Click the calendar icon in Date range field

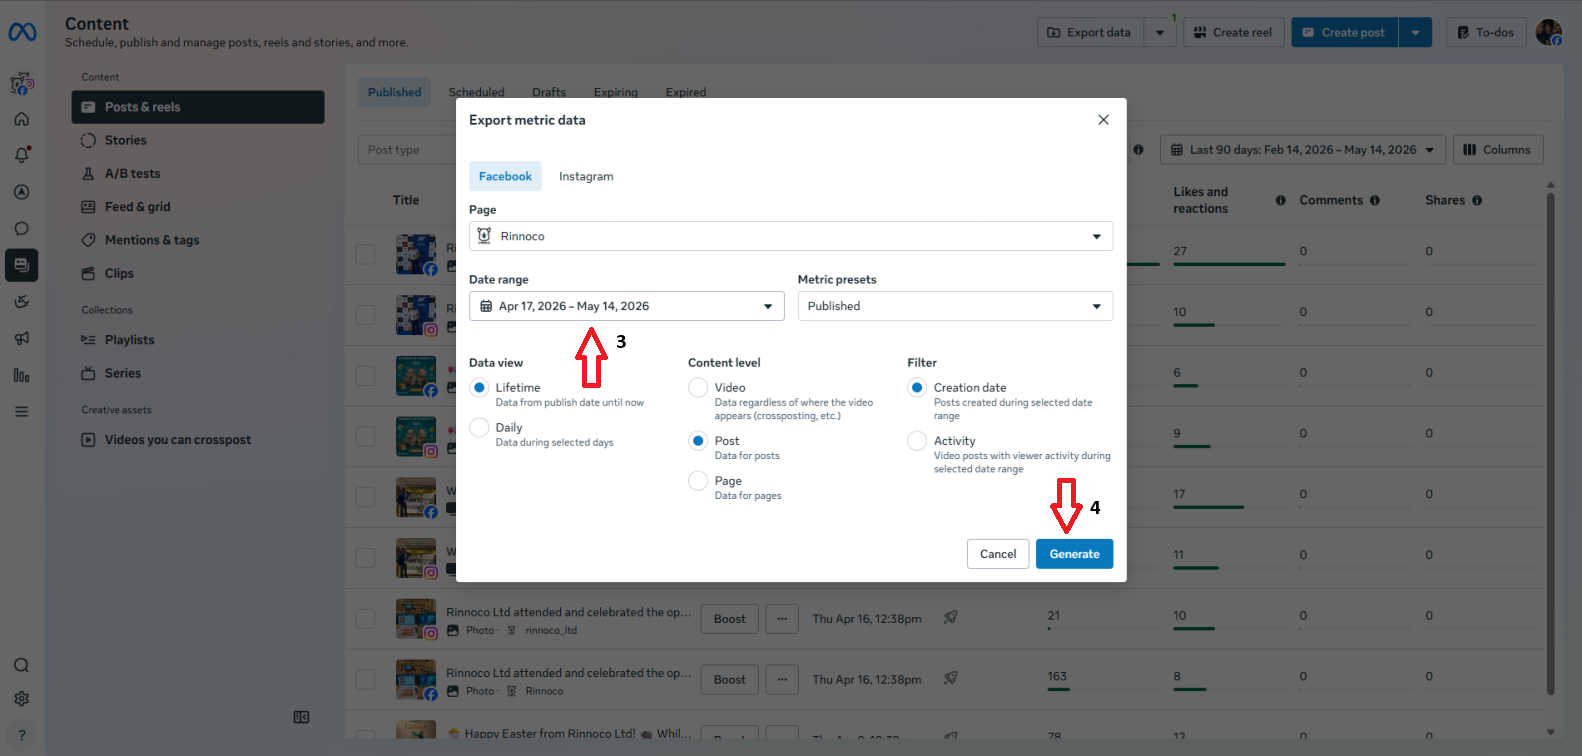[486, 306]
